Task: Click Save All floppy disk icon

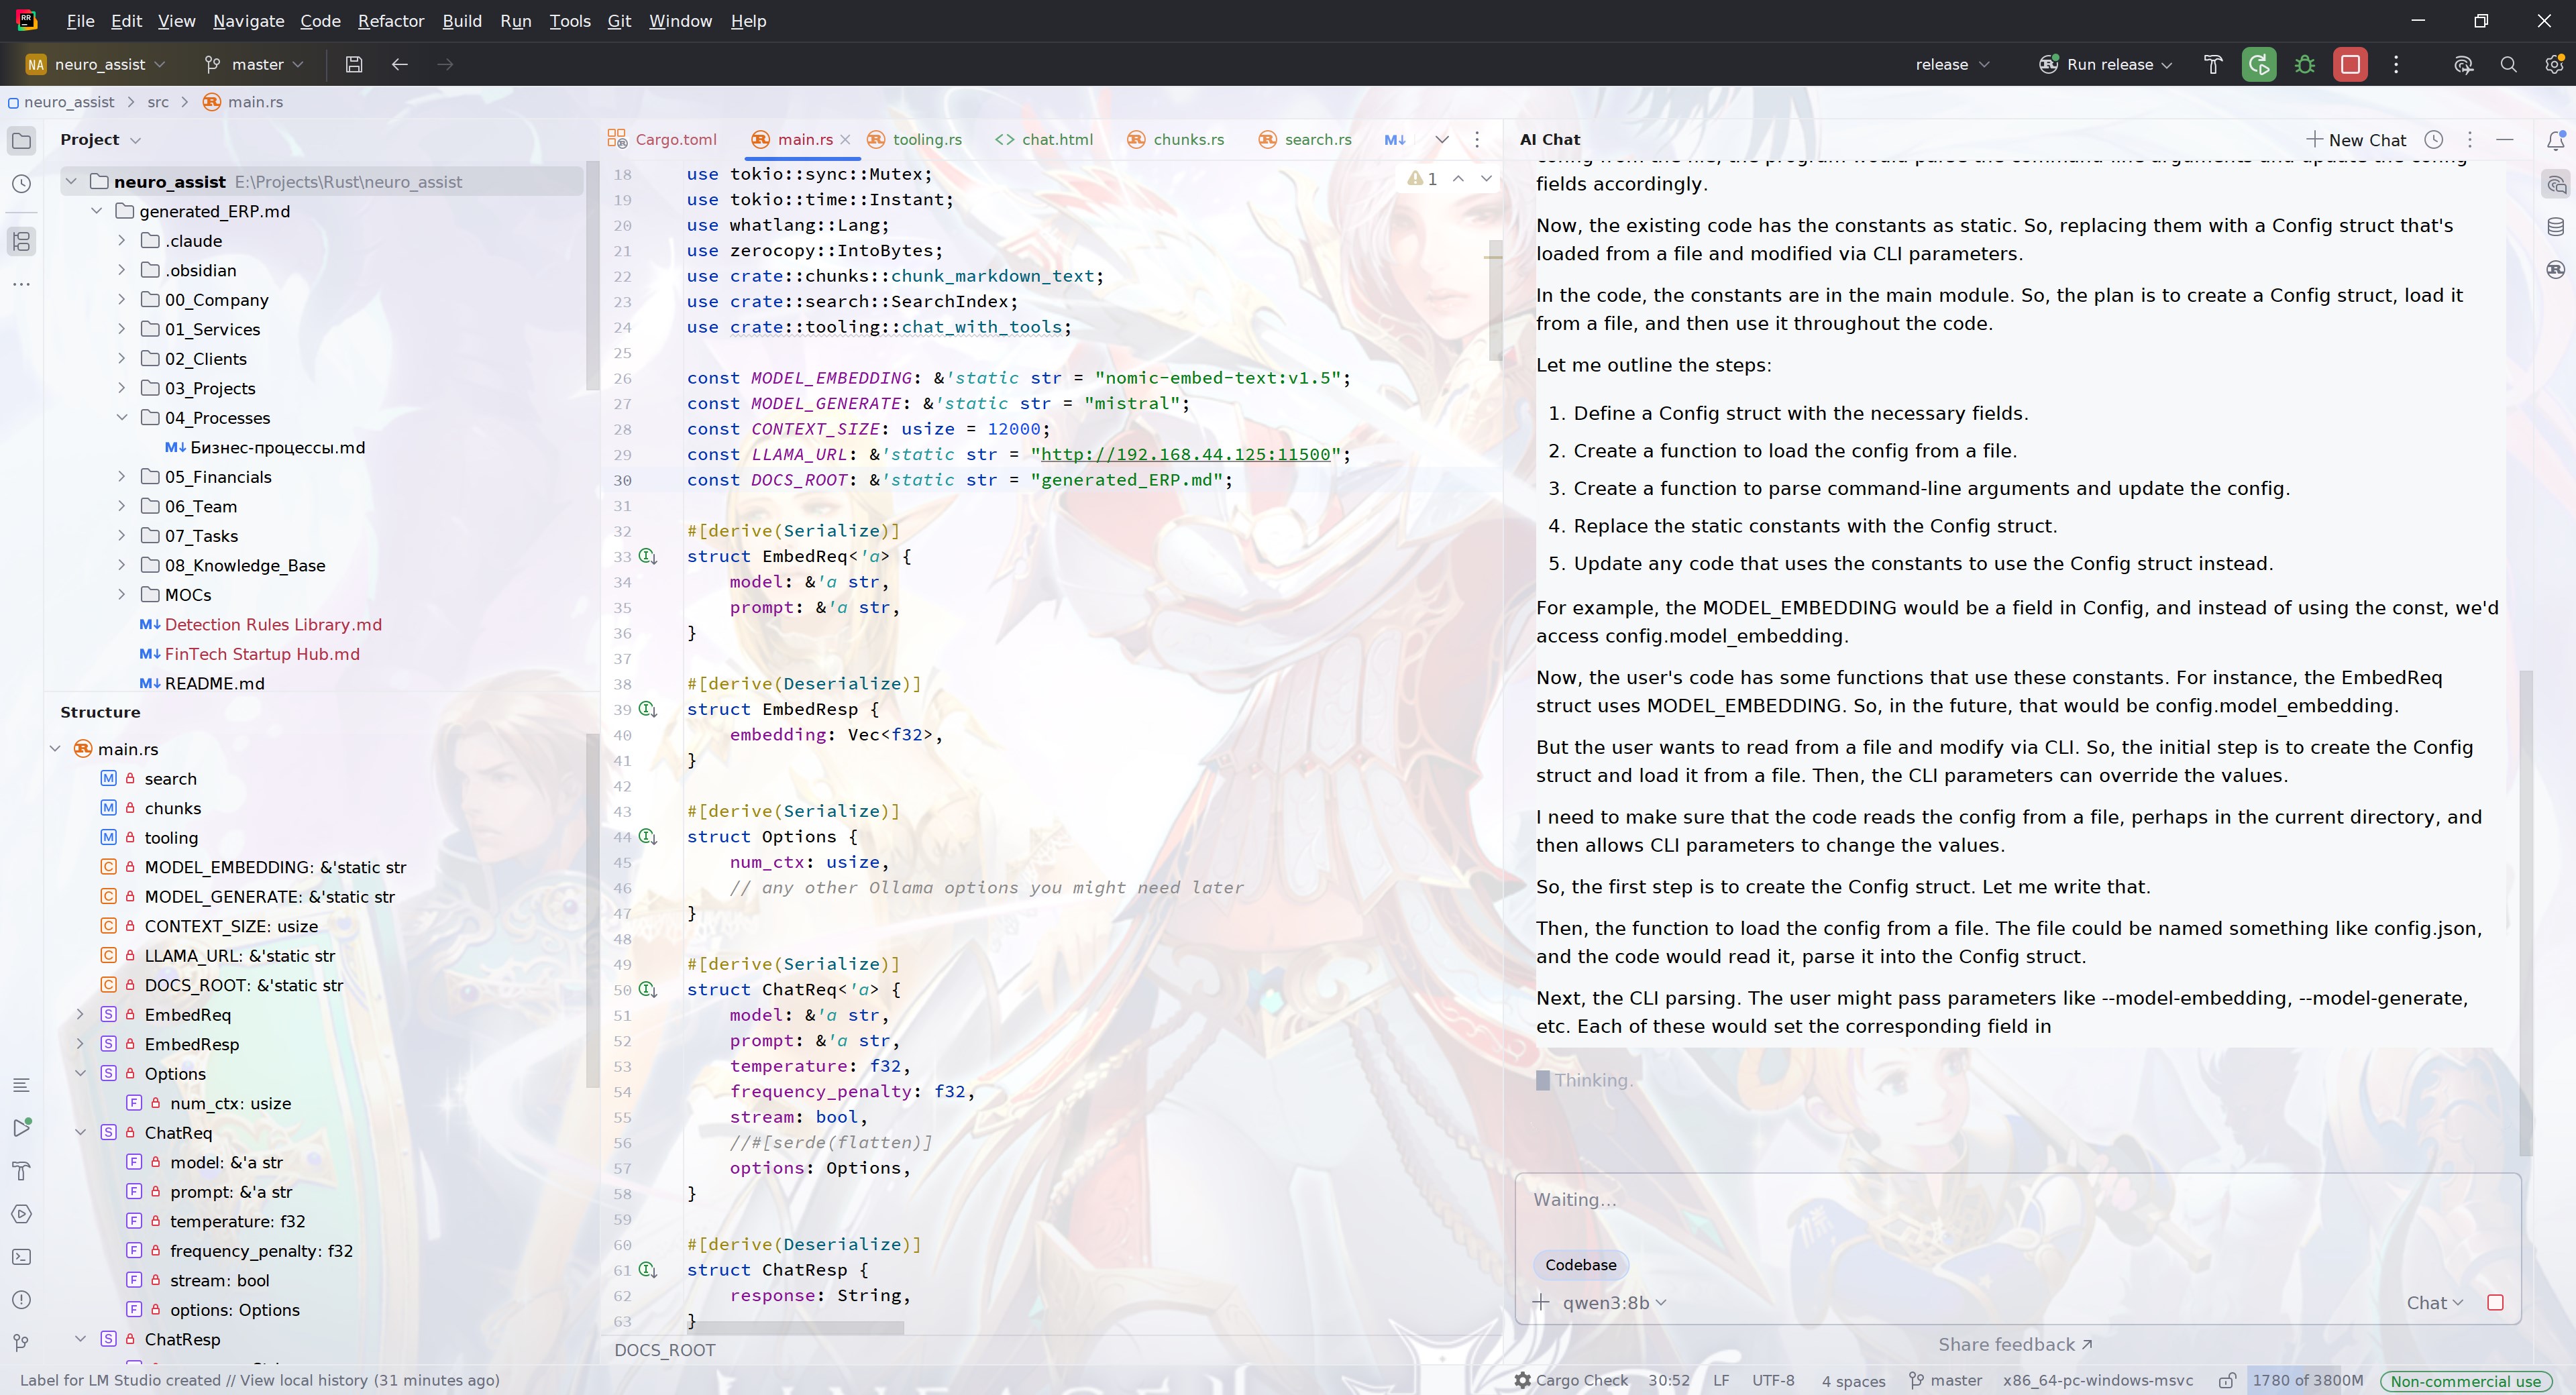Action: pyautogui.click(x=354, y=64)
